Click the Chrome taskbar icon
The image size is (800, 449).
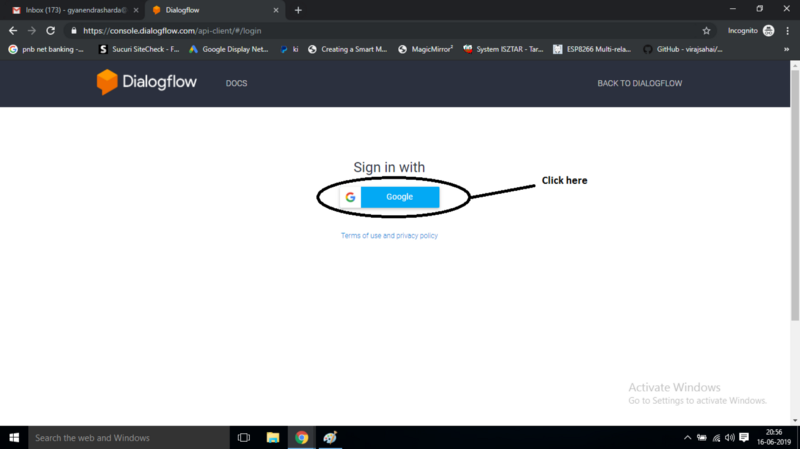tap(302, 438)
